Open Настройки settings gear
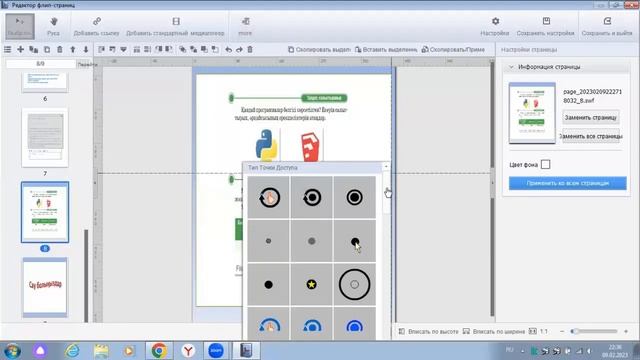 [x=495, y=26]
